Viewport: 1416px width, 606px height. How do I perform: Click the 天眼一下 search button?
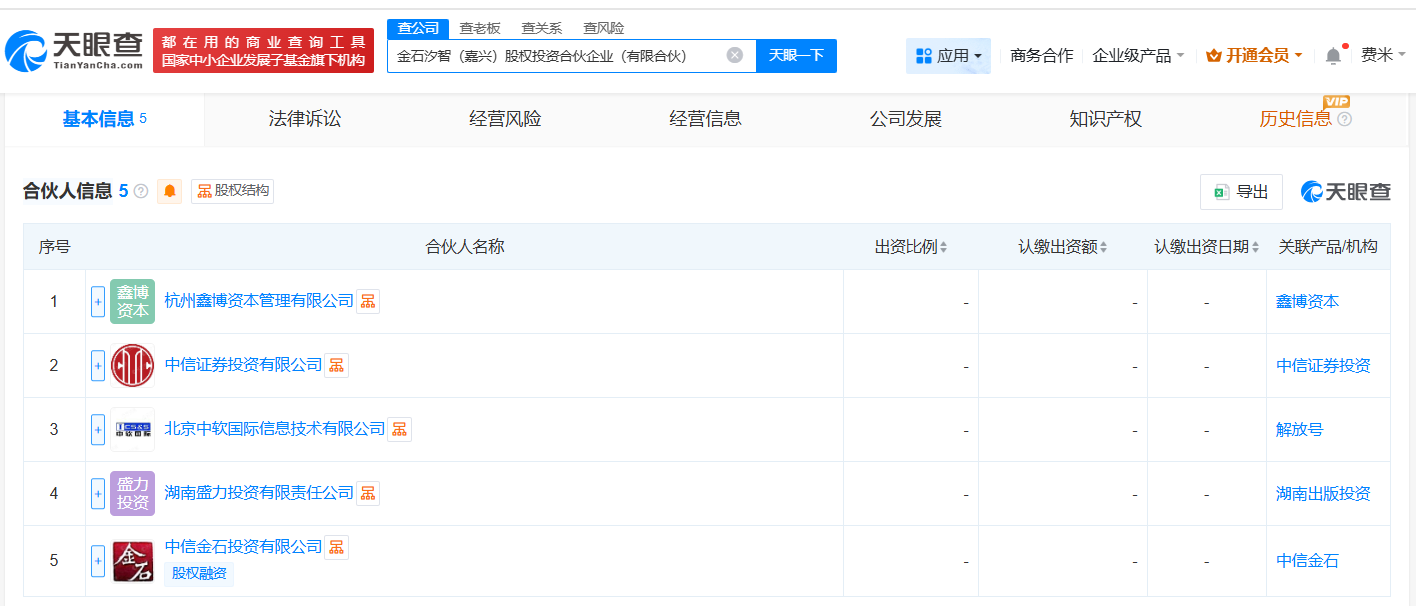797,55
